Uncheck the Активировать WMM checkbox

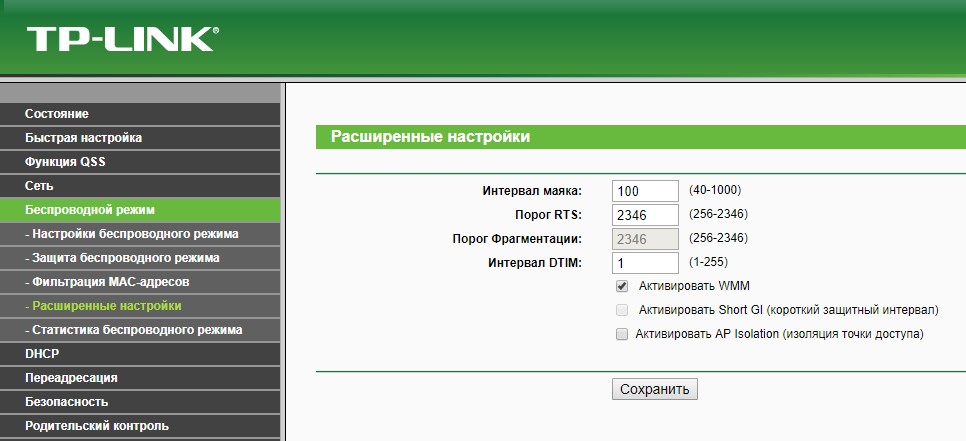point(622,286)
